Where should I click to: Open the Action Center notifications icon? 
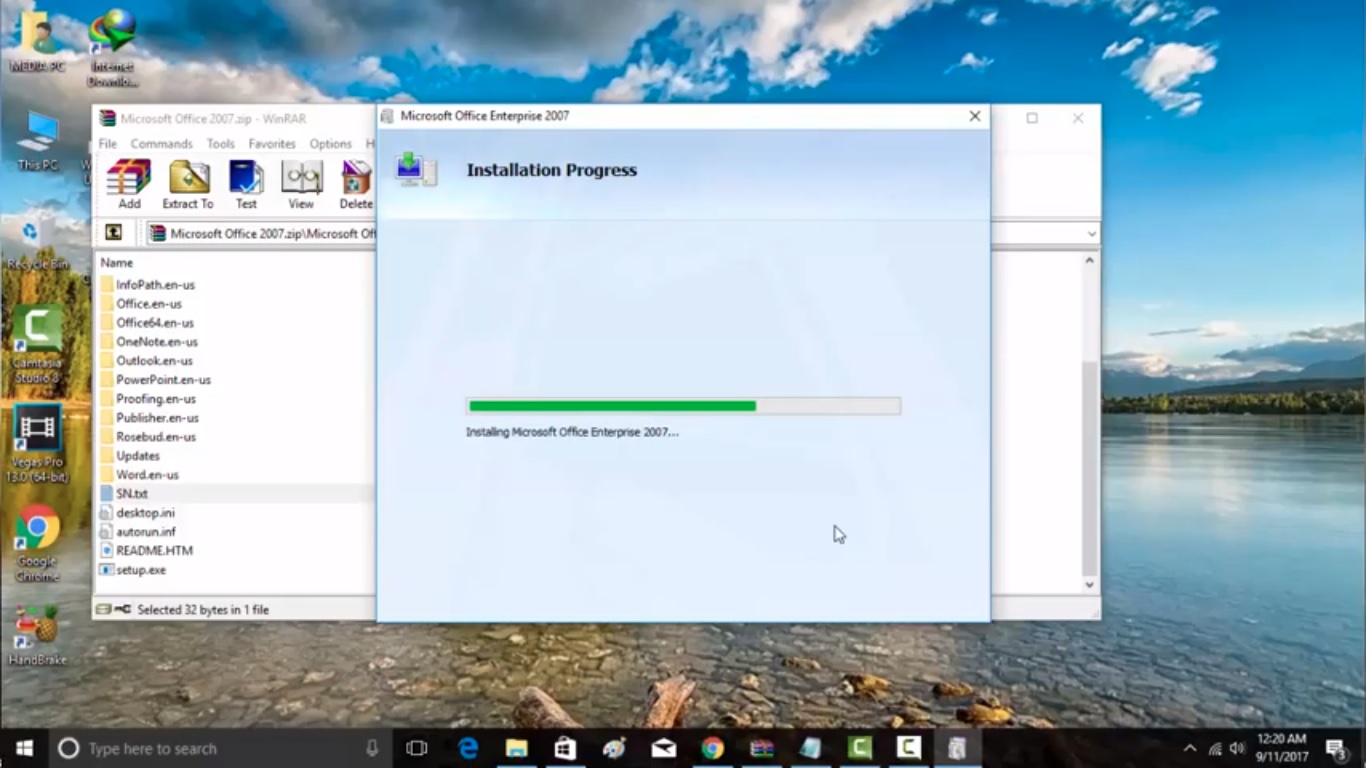coord(1338,748)
